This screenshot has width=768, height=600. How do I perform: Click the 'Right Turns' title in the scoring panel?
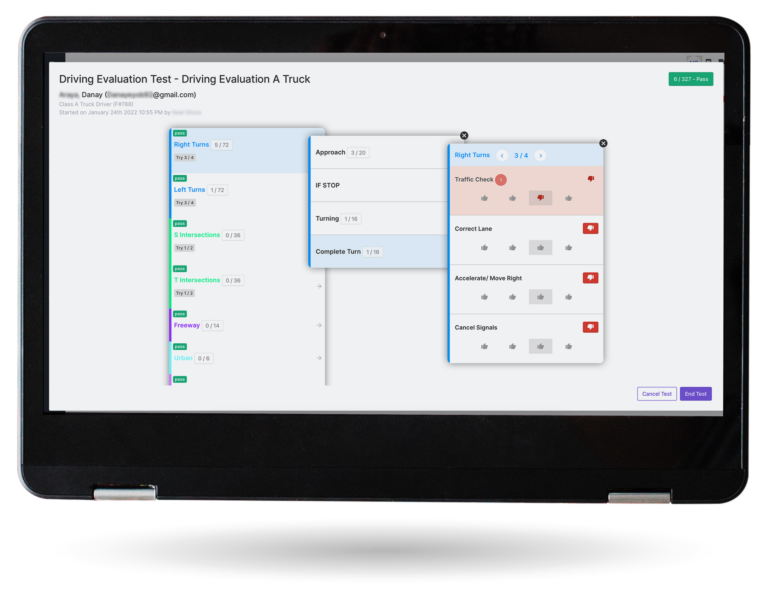click(472, 155)
